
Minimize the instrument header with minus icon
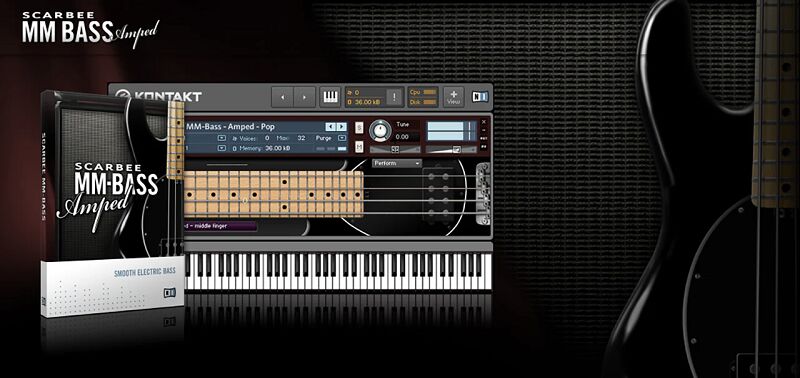point(484,130)
